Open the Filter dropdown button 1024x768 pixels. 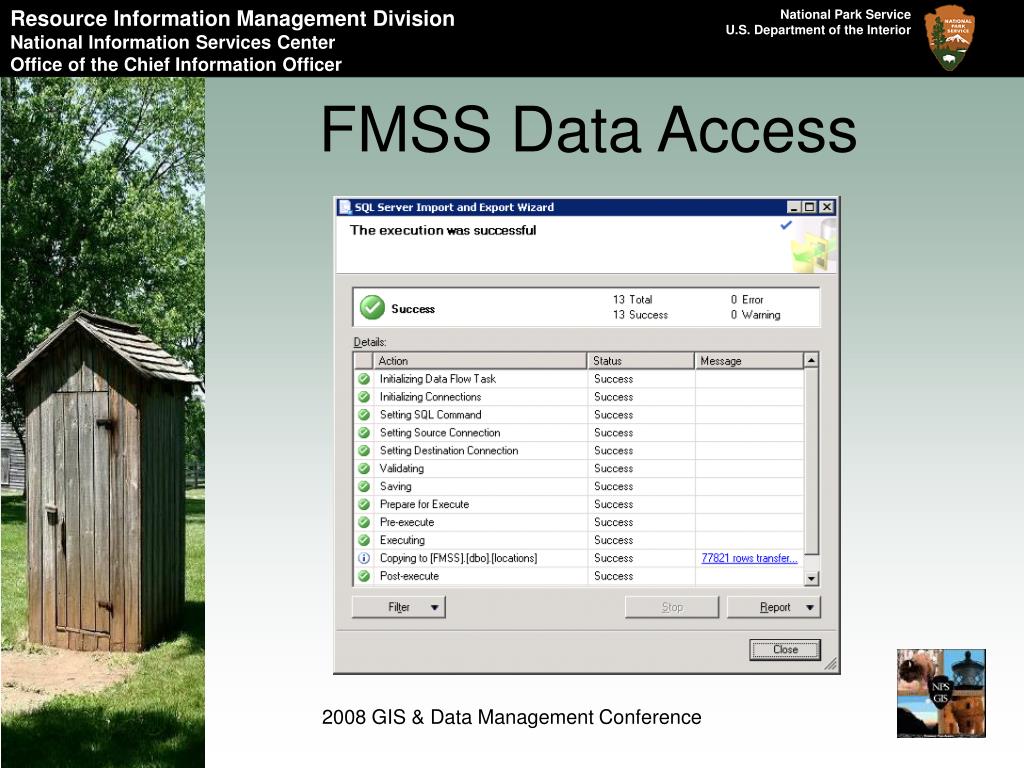pyautogui.click(x=399, y=607)
